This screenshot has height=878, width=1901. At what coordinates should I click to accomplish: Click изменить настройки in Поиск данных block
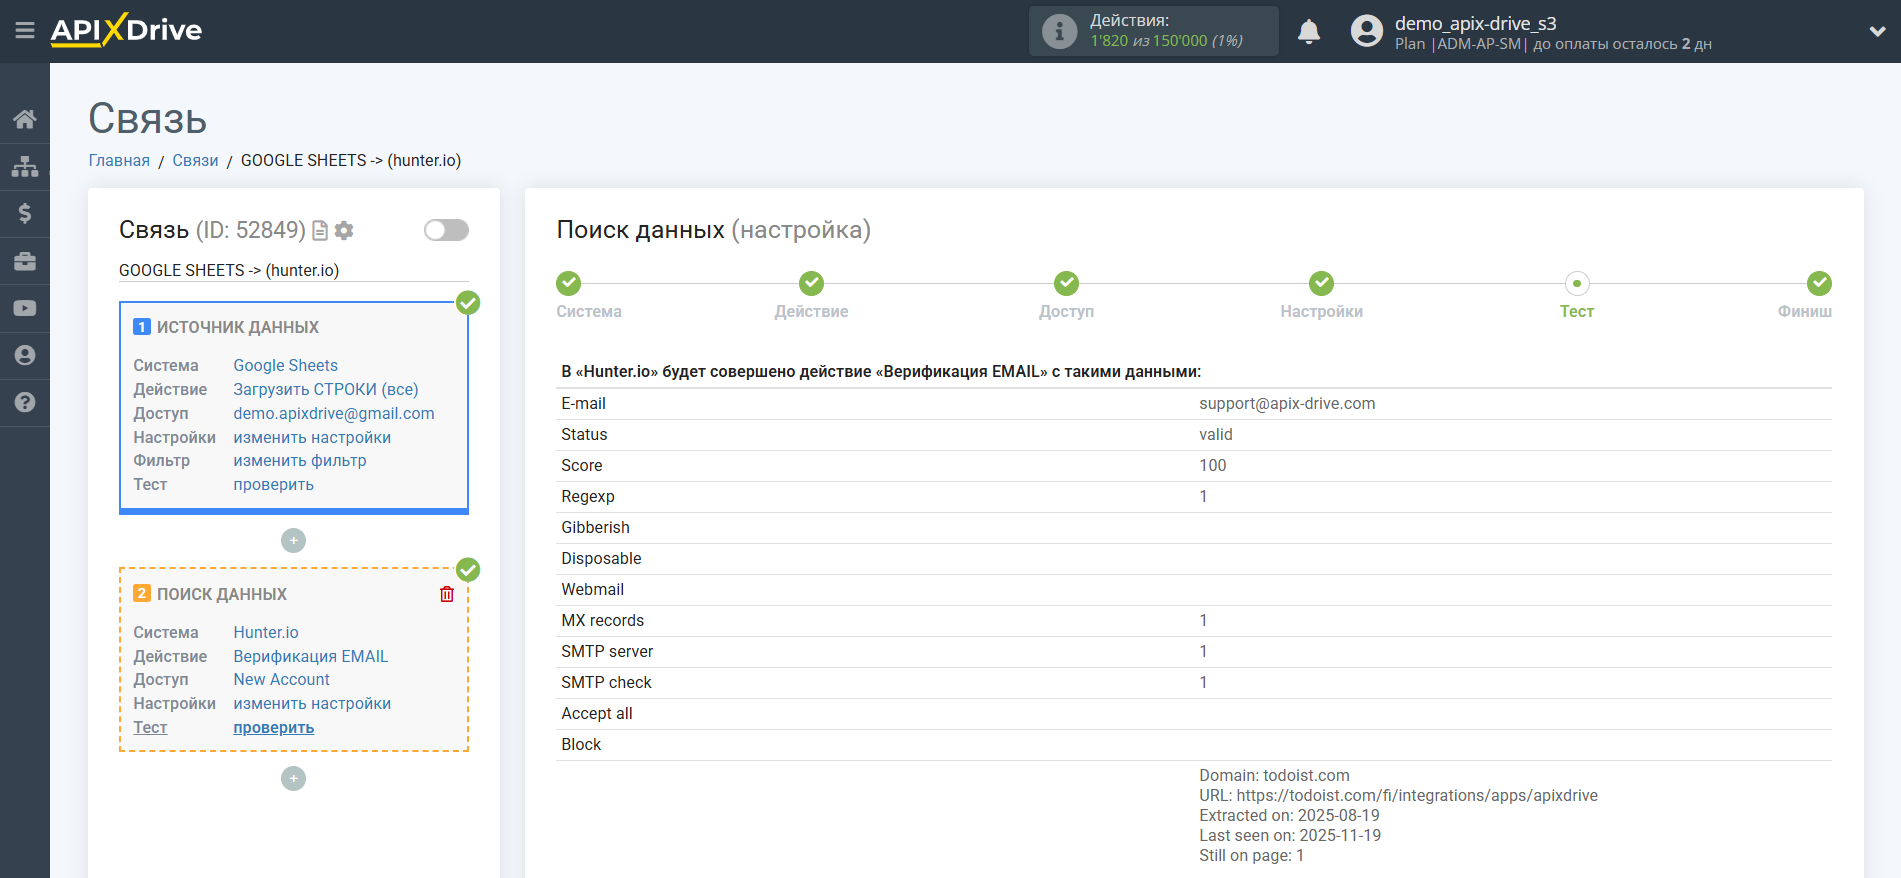tap(312, 703)
